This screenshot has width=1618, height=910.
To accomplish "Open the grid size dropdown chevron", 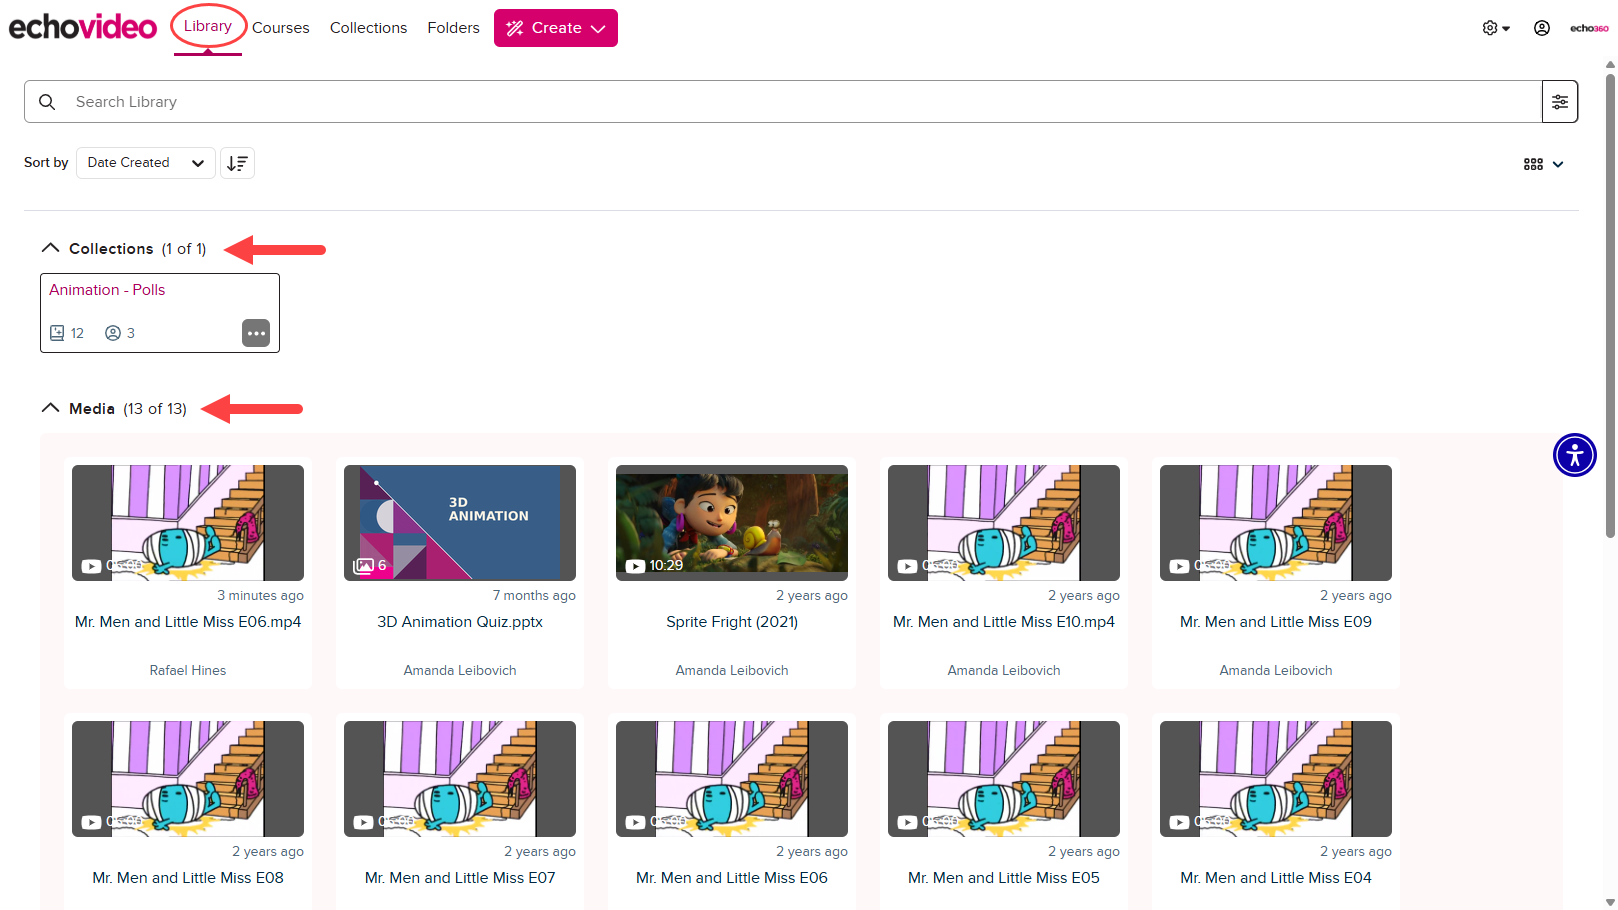I will point(1557,164).
